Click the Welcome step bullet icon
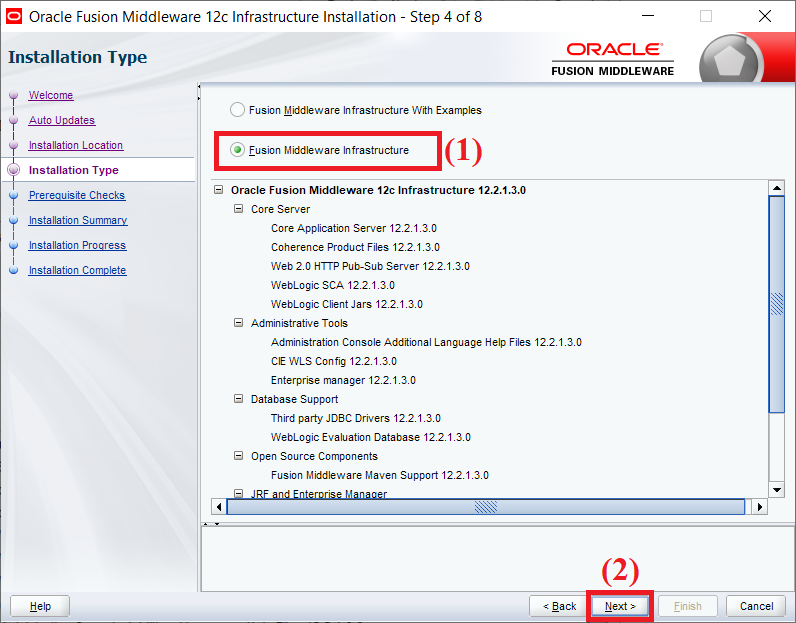This screenshot has width=796, height=623. pyautogui.click(x=14, y=95)
